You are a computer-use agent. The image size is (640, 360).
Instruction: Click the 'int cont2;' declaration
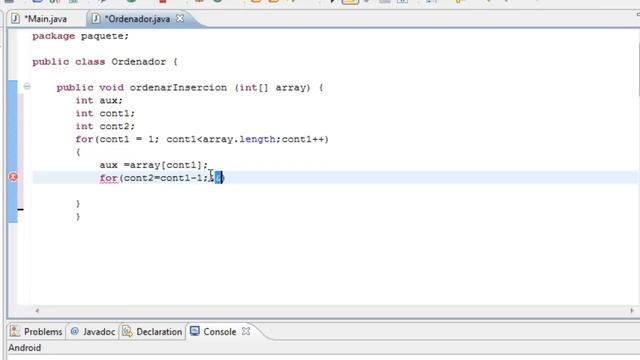[x=105, y=127]
